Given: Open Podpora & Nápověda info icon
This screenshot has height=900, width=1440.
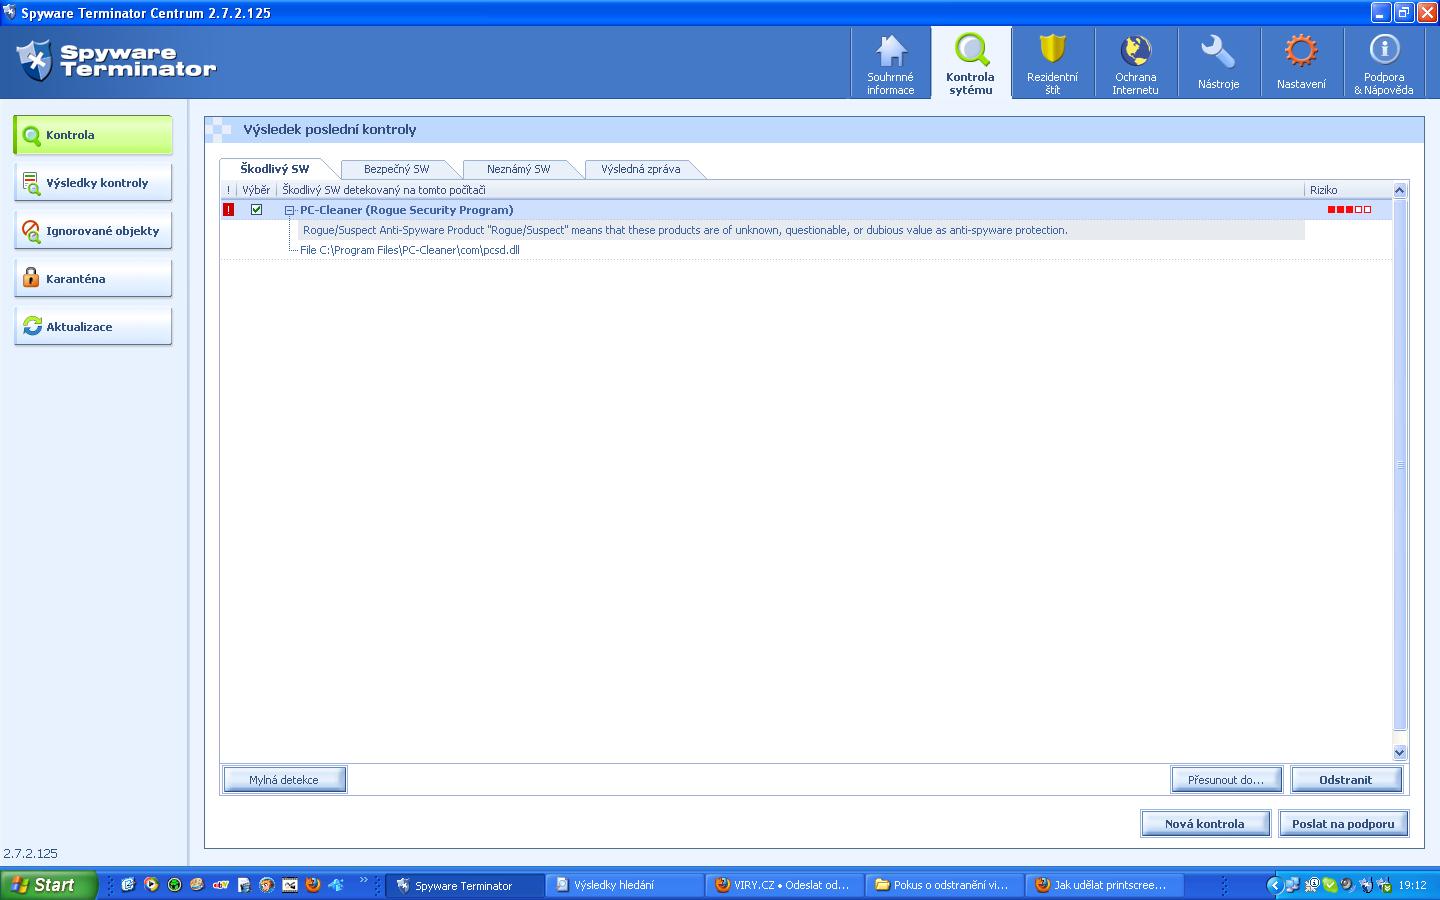Looking at the screenshot, I should click(1384, 50).
